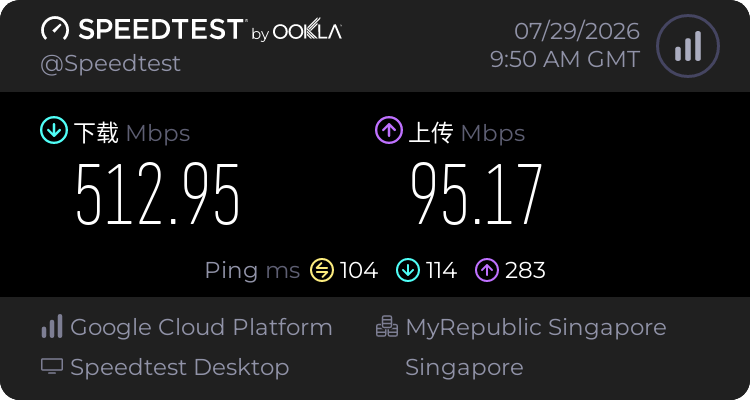Click the MyRepublic Singapore server name

pyautogui.click(x=536, y=328)
